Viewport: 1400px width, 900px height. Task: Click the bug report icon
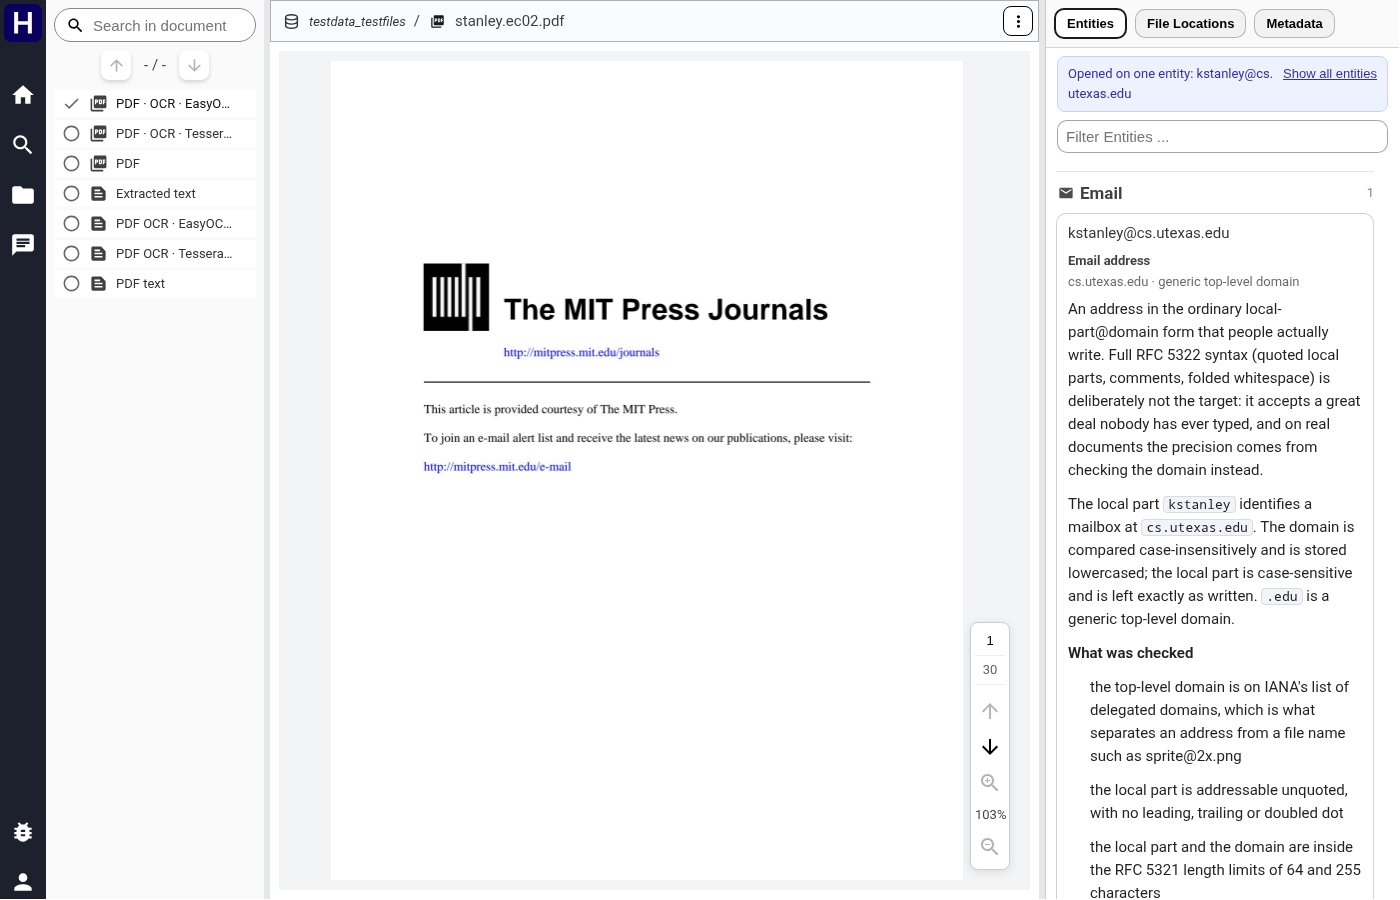23,832
